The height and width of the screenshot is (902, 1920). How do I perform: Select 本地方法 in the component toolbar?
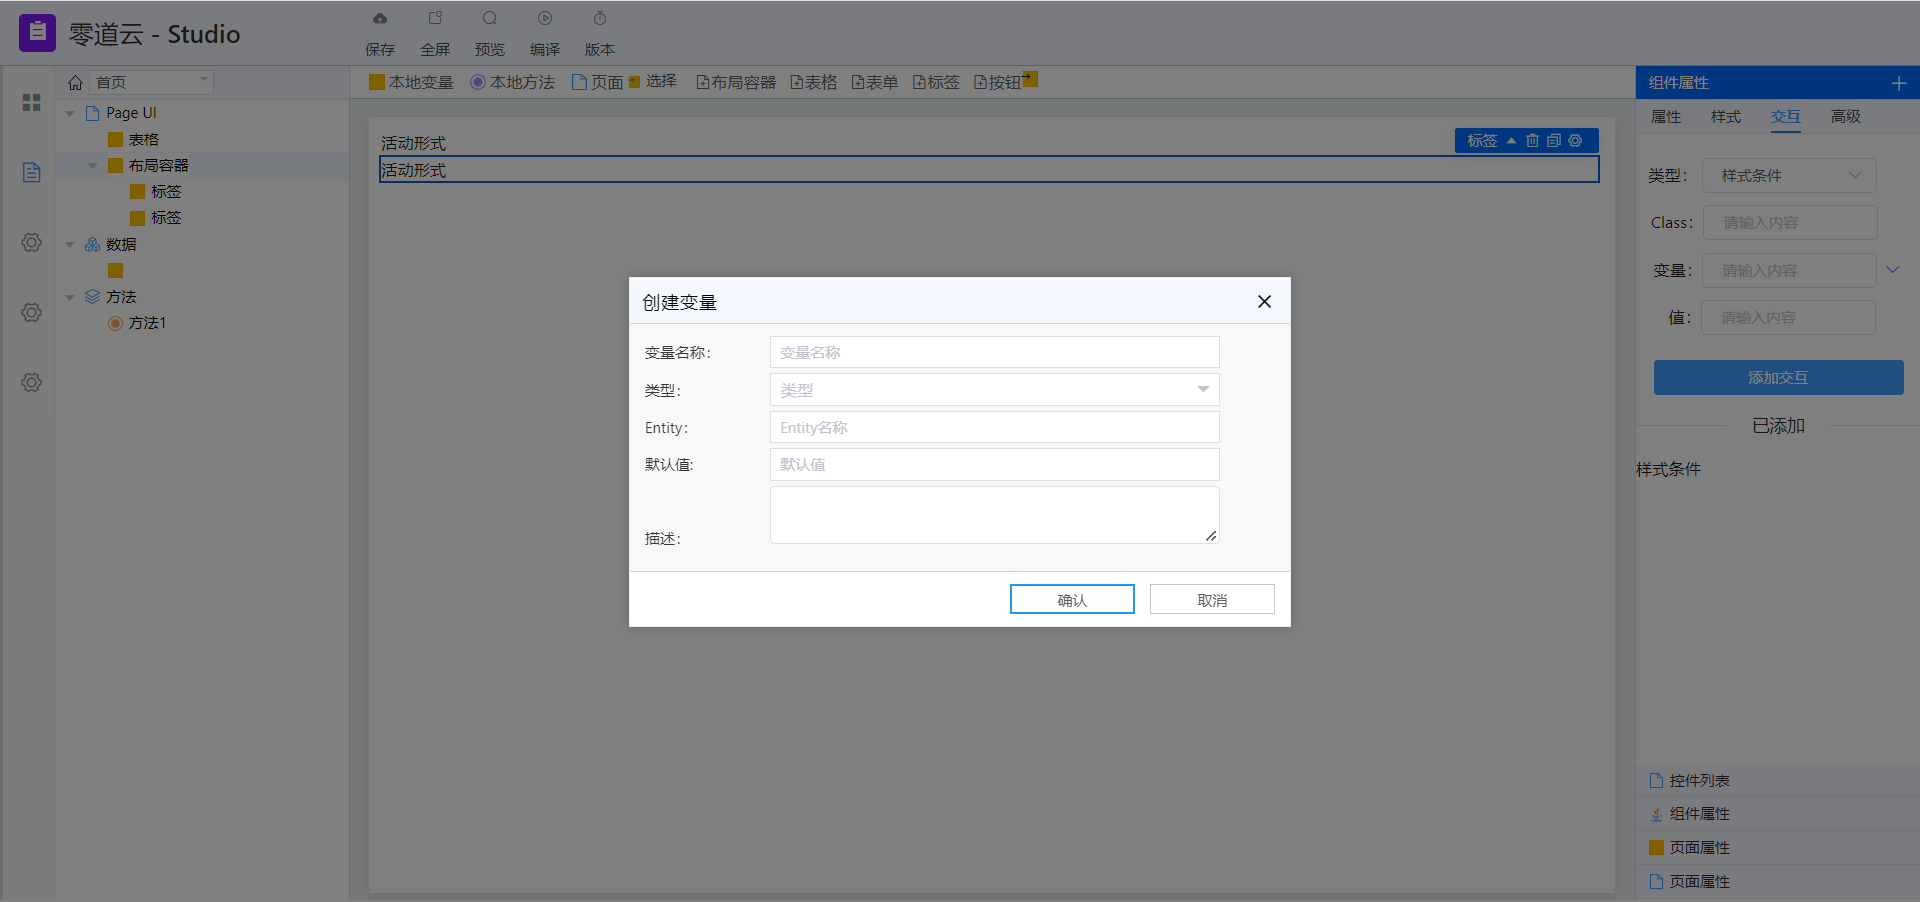[512, 82]
